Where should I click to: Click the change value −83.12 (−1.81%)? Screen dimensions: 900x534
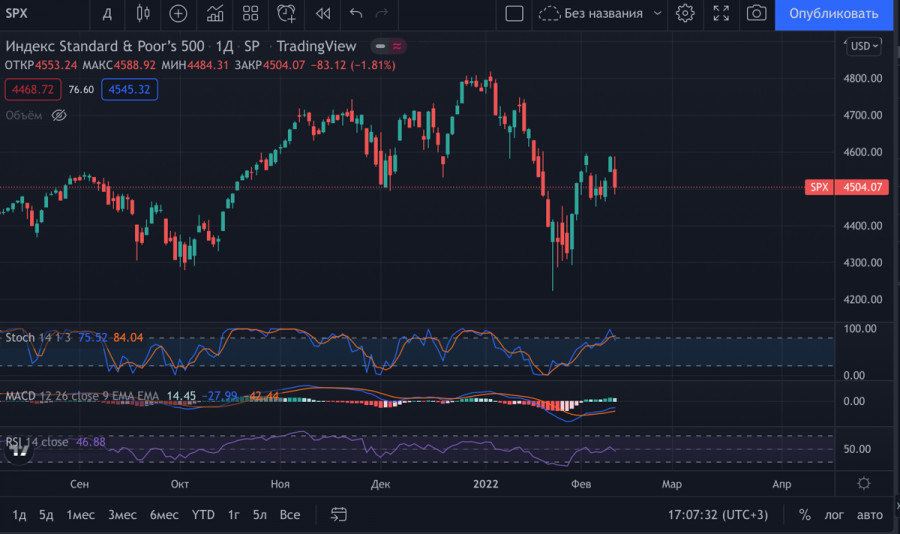click(x=353, y=65)
